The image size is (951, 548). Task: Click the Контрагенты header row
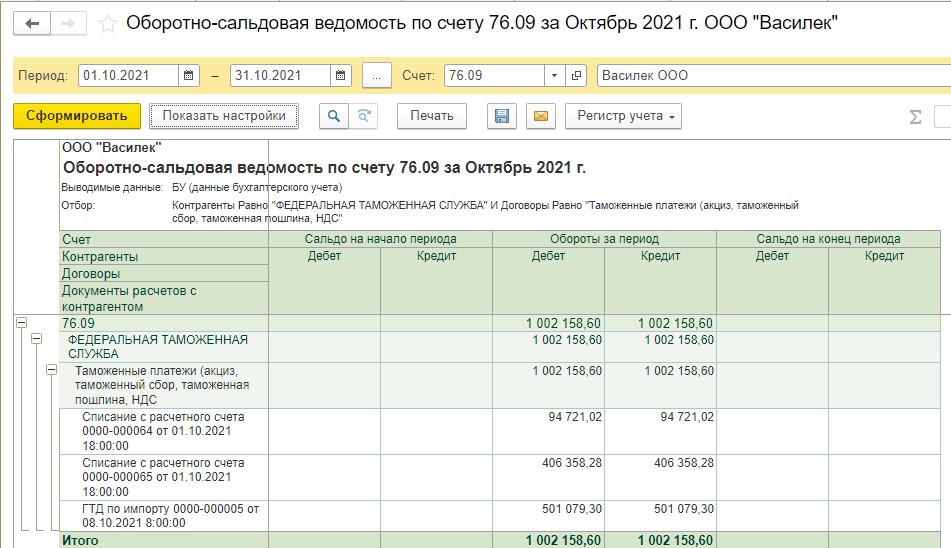point(164,256)
